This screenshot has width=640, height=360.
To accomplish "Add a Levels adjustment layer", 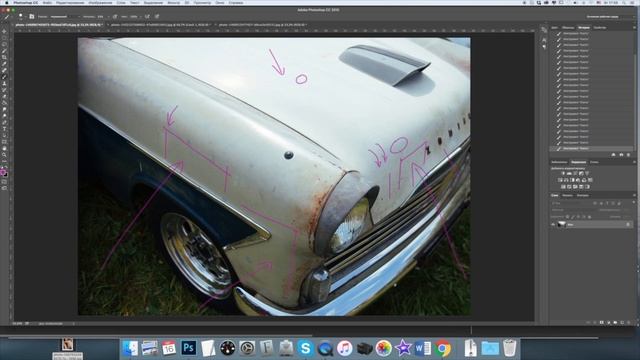I will (x=569, y=173).
